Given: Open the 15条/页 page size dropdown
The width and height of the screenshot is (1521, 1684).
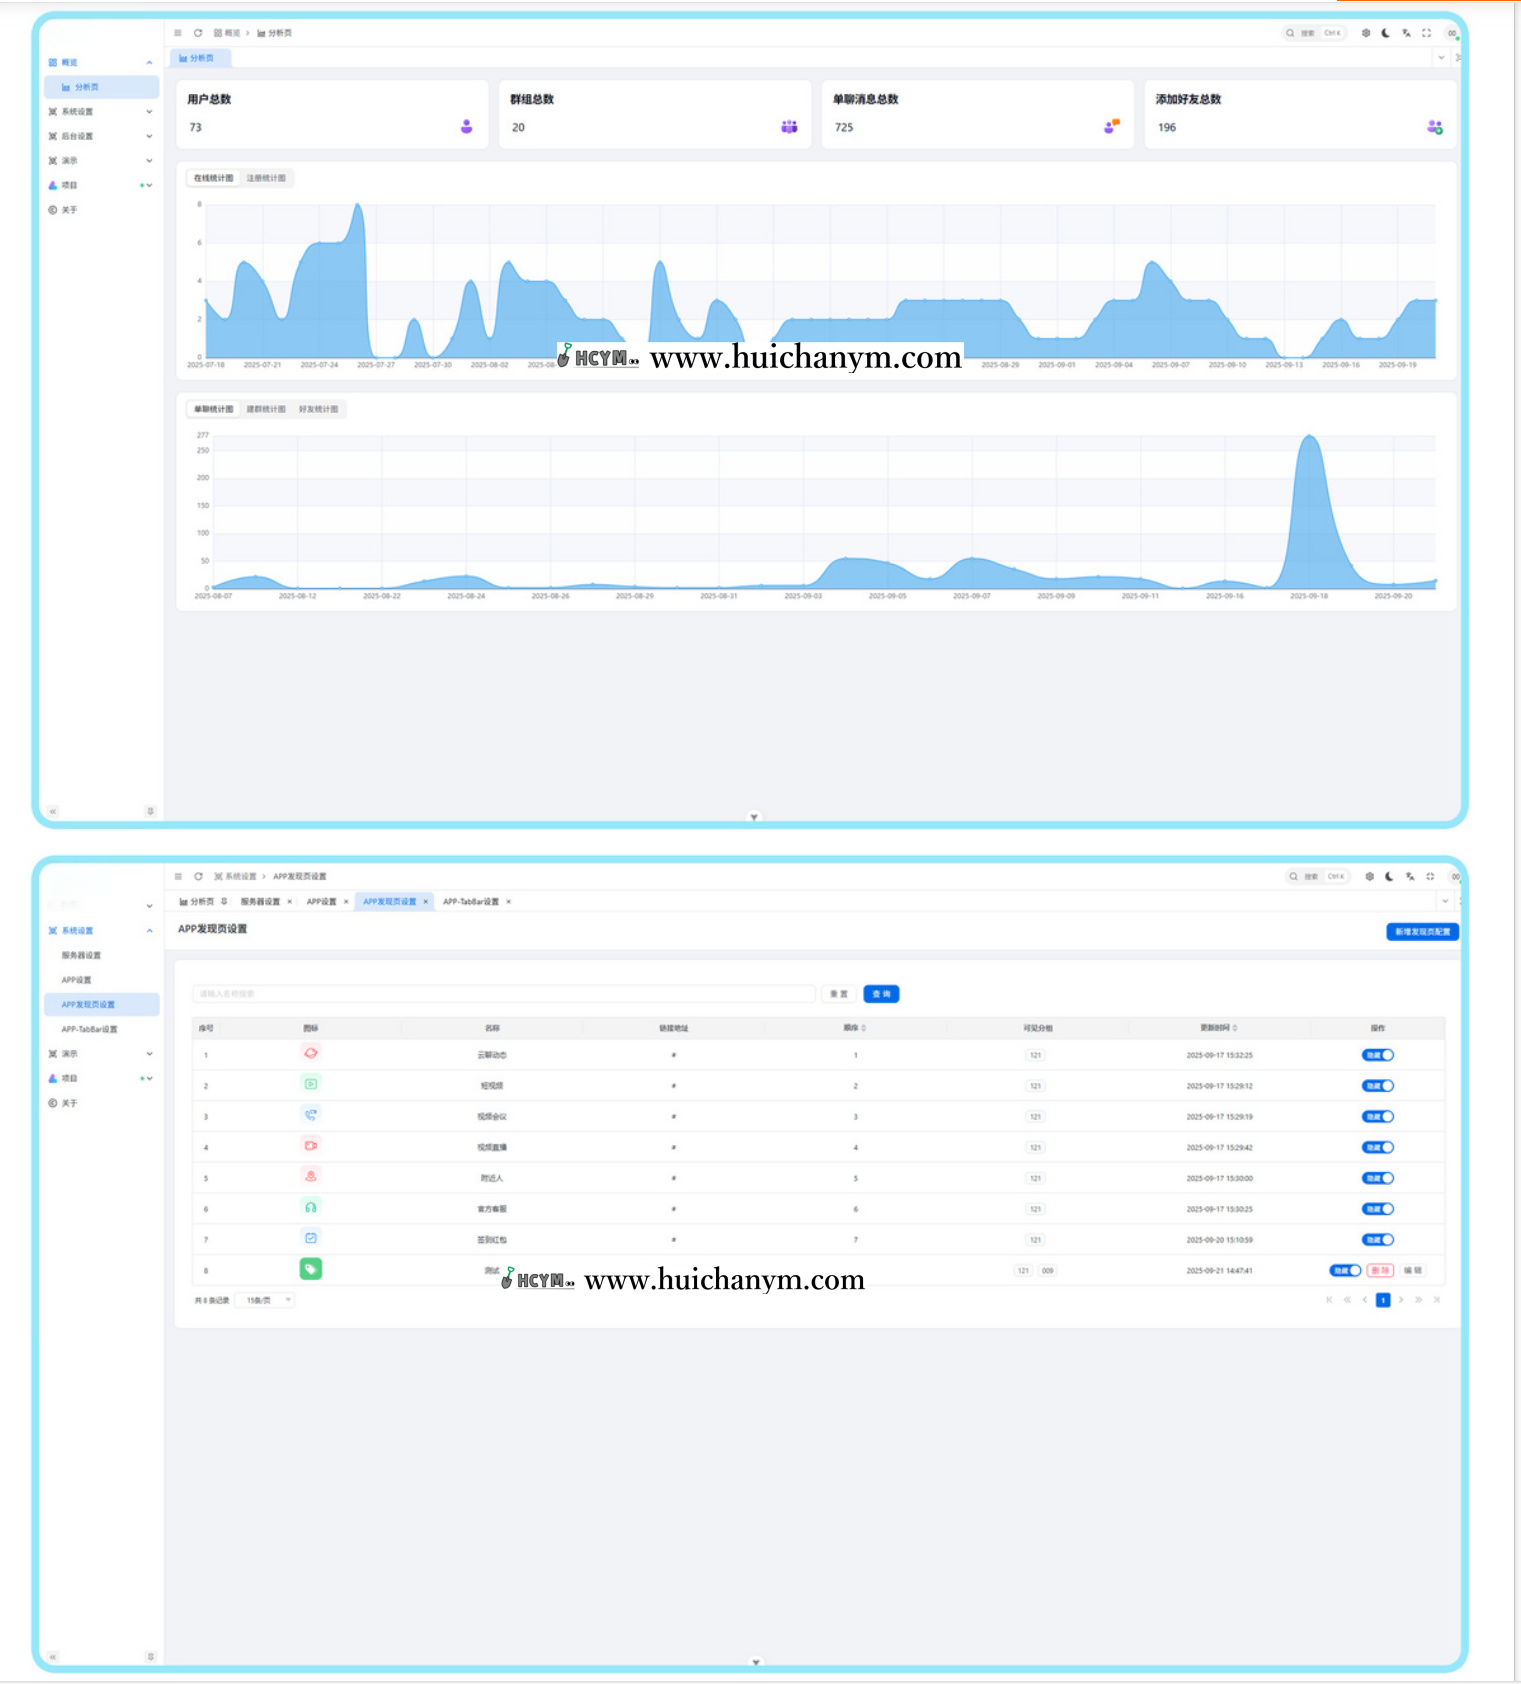Looking at the screenshot, I should coord(267,1300).
